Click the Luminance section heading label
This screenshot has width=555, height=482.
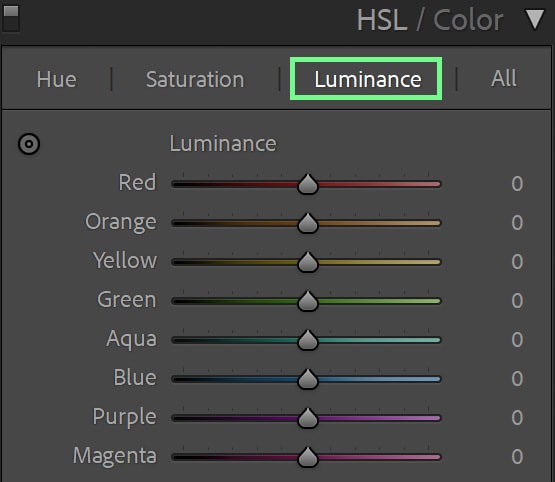pos(223,144)
